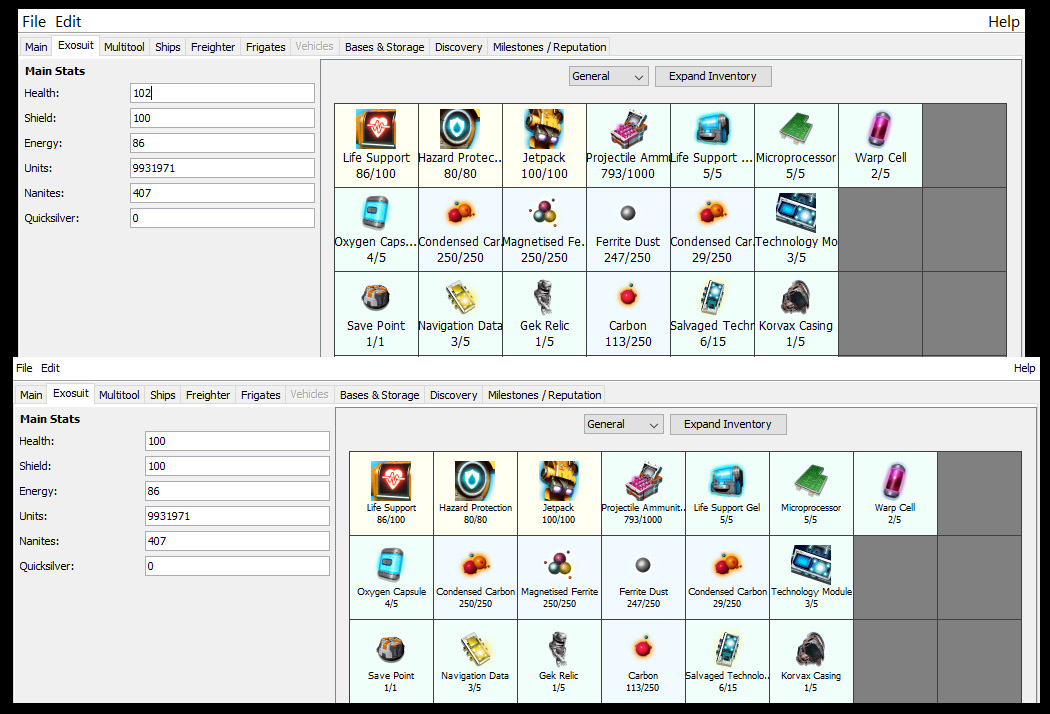Open General inventory dropdown in lower window
Image resolution: width=1050 pixels, height=714 pixels.
623,424
